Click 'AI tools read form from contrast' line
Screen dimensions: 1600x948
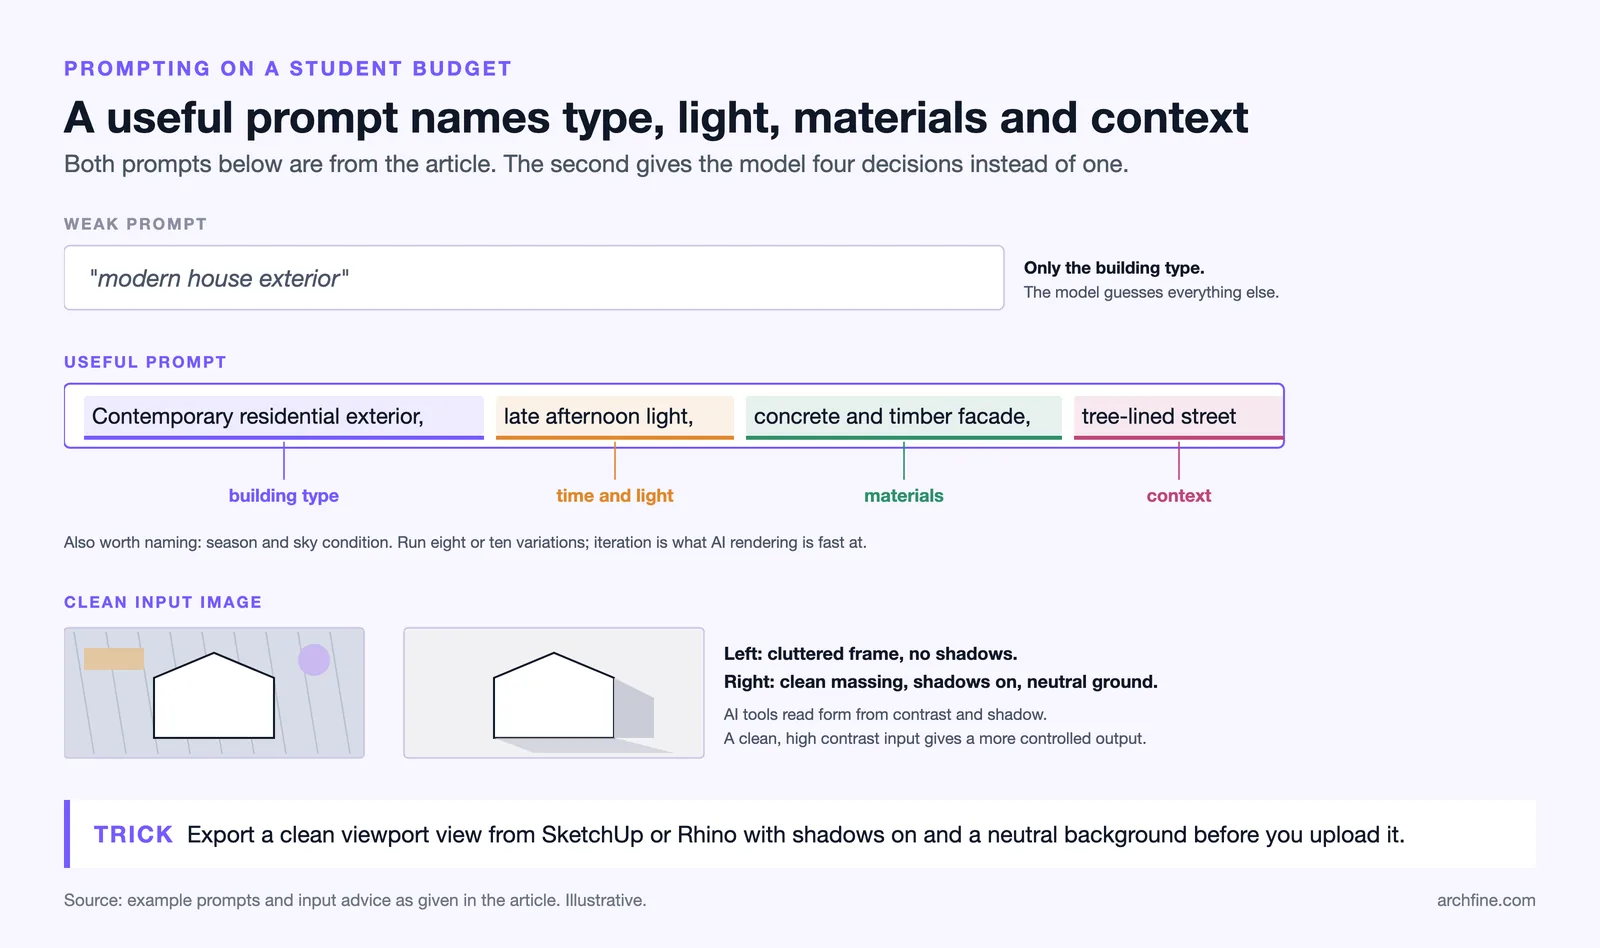click(885, 714)
